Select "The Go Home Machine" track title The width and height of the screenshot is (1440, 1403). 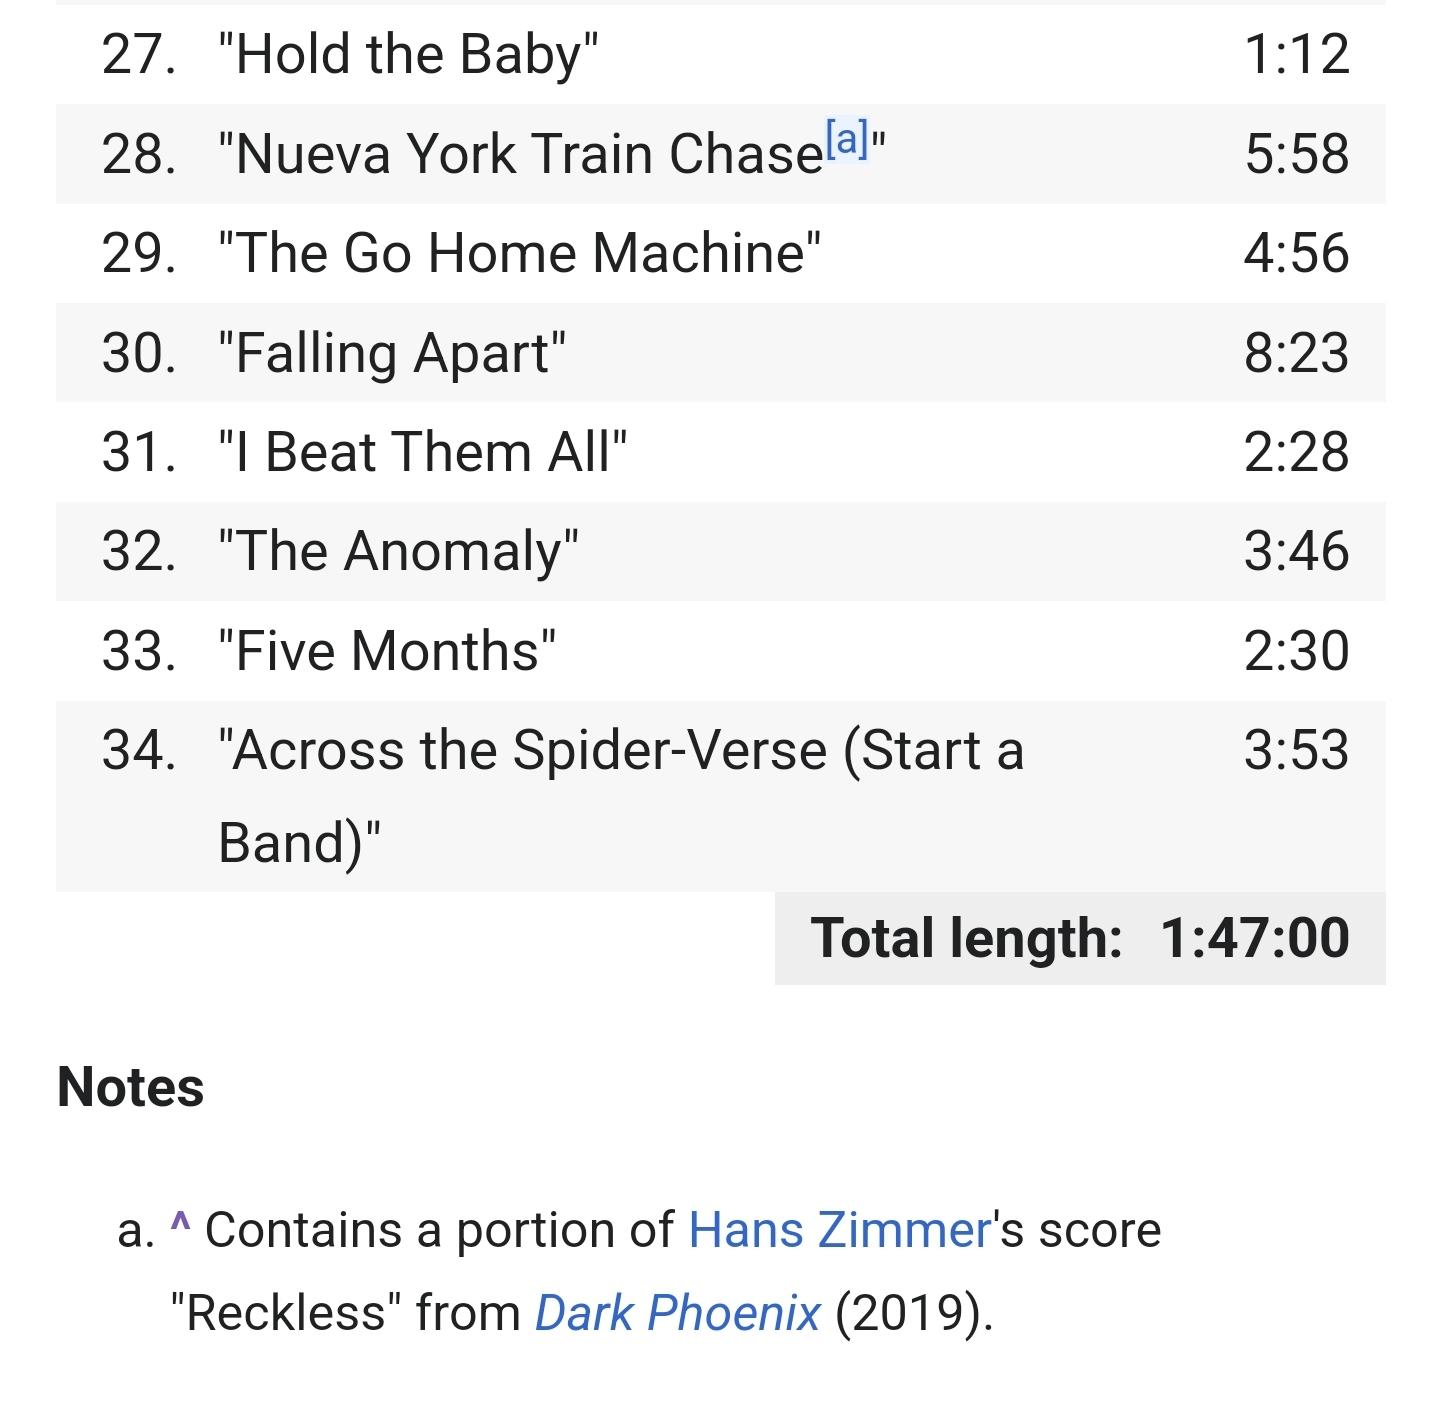[520, 253]
